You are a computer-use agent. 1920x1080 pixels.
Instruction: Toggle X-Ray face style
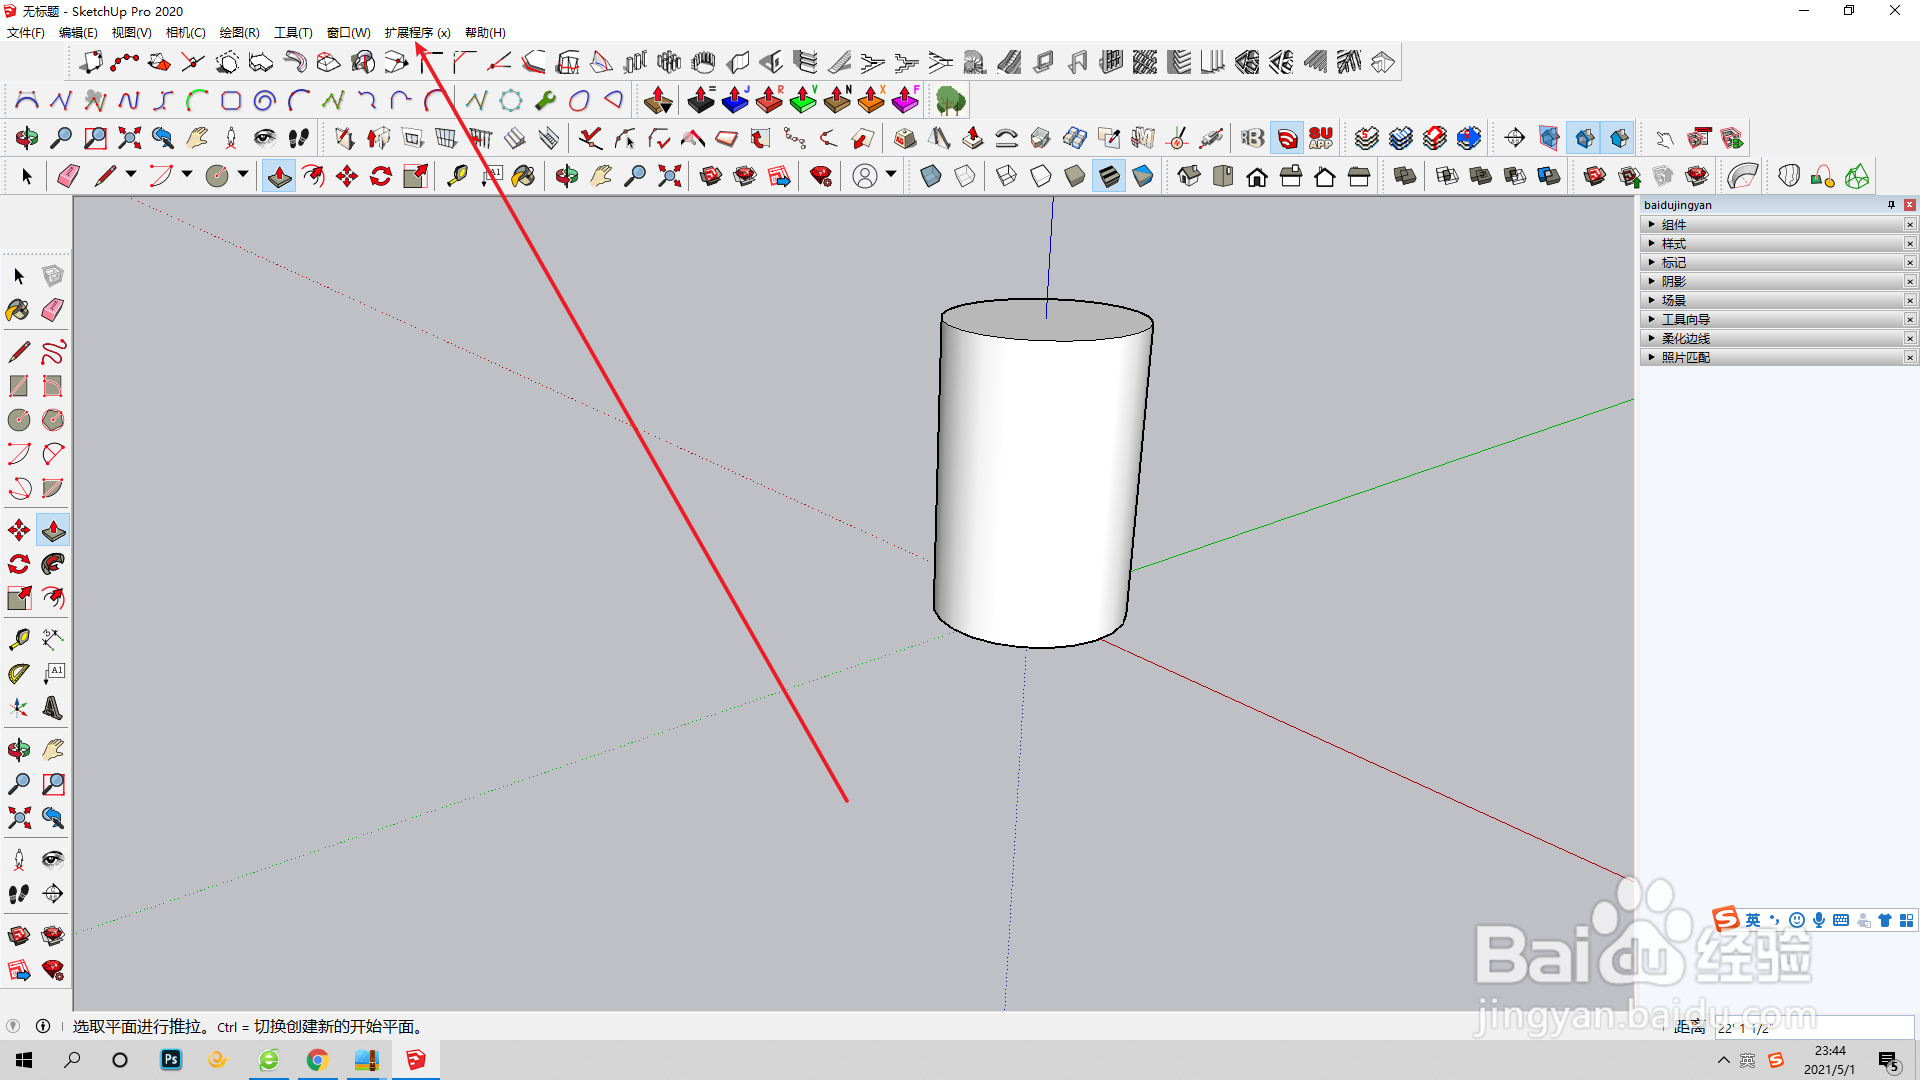[x=931, y=177]
